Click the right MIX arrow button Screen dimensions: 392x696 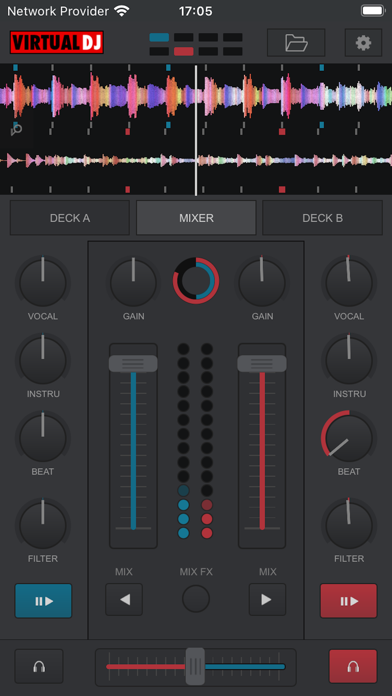pyautogui.click(x=267, y=600)
